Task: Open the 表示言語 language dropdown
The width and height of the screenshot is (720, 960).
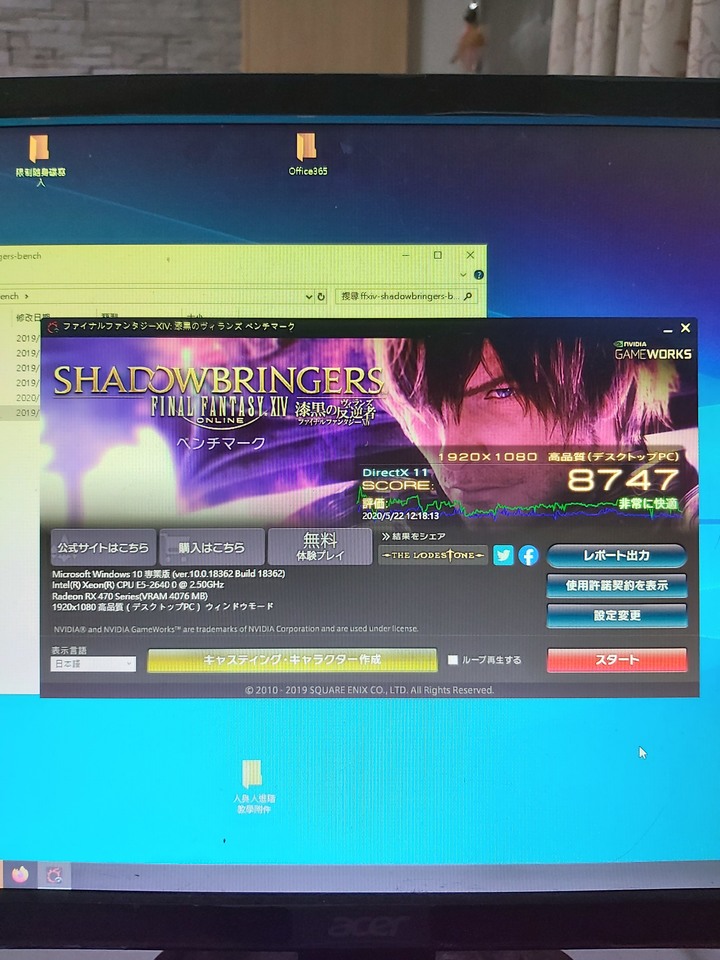Action: click(x=93, y=664)
